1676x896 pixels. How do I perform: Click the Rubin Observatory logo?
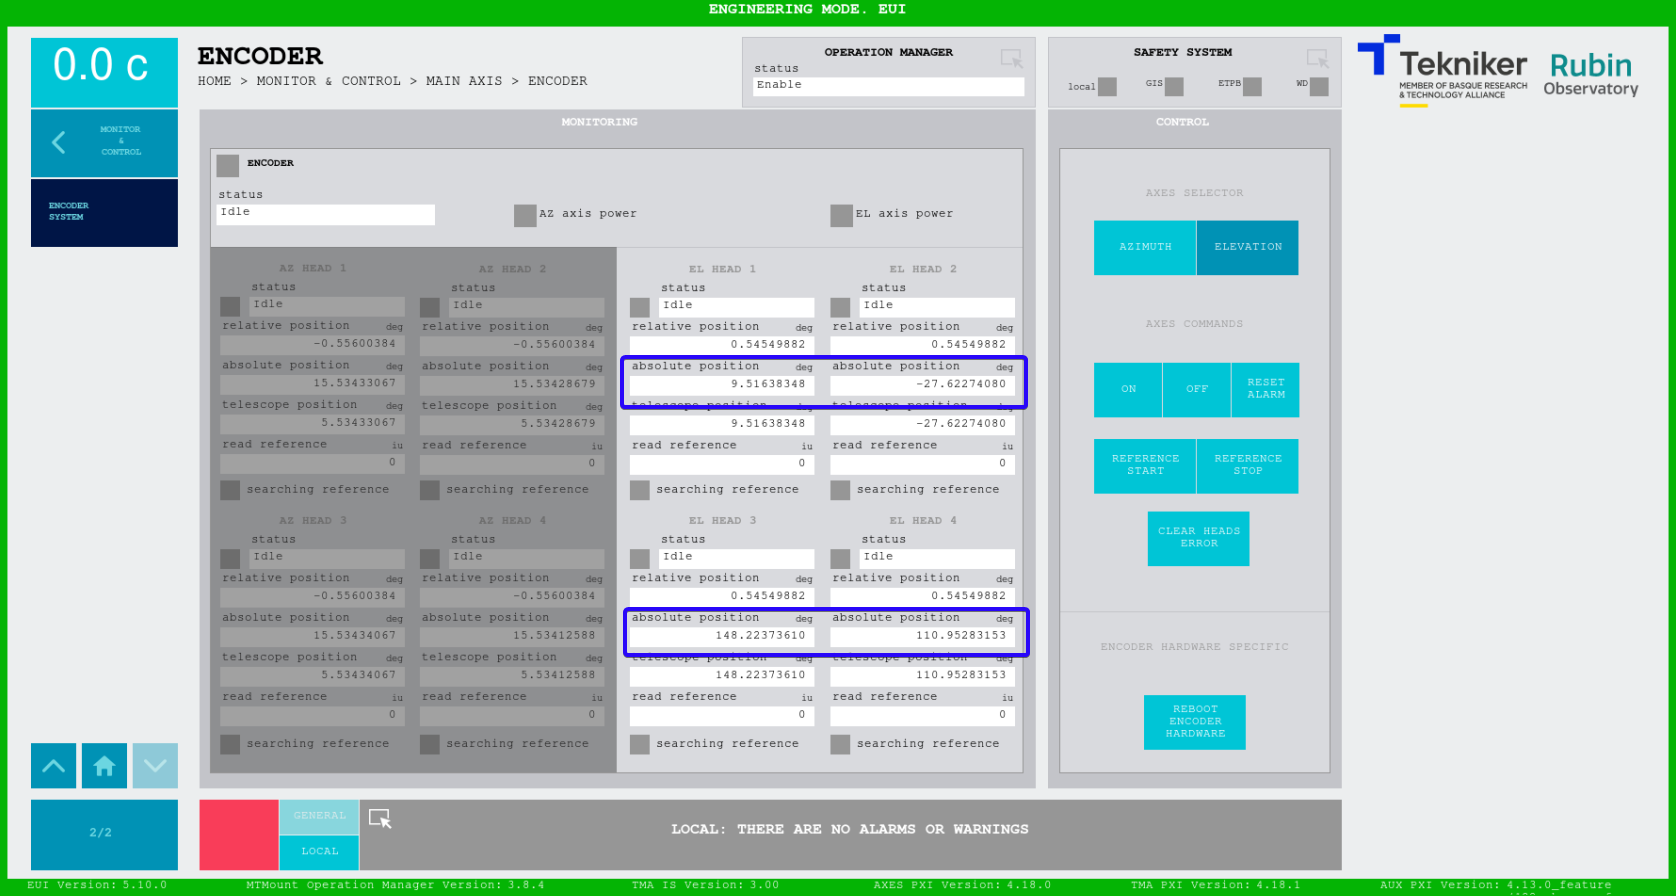1591,74
